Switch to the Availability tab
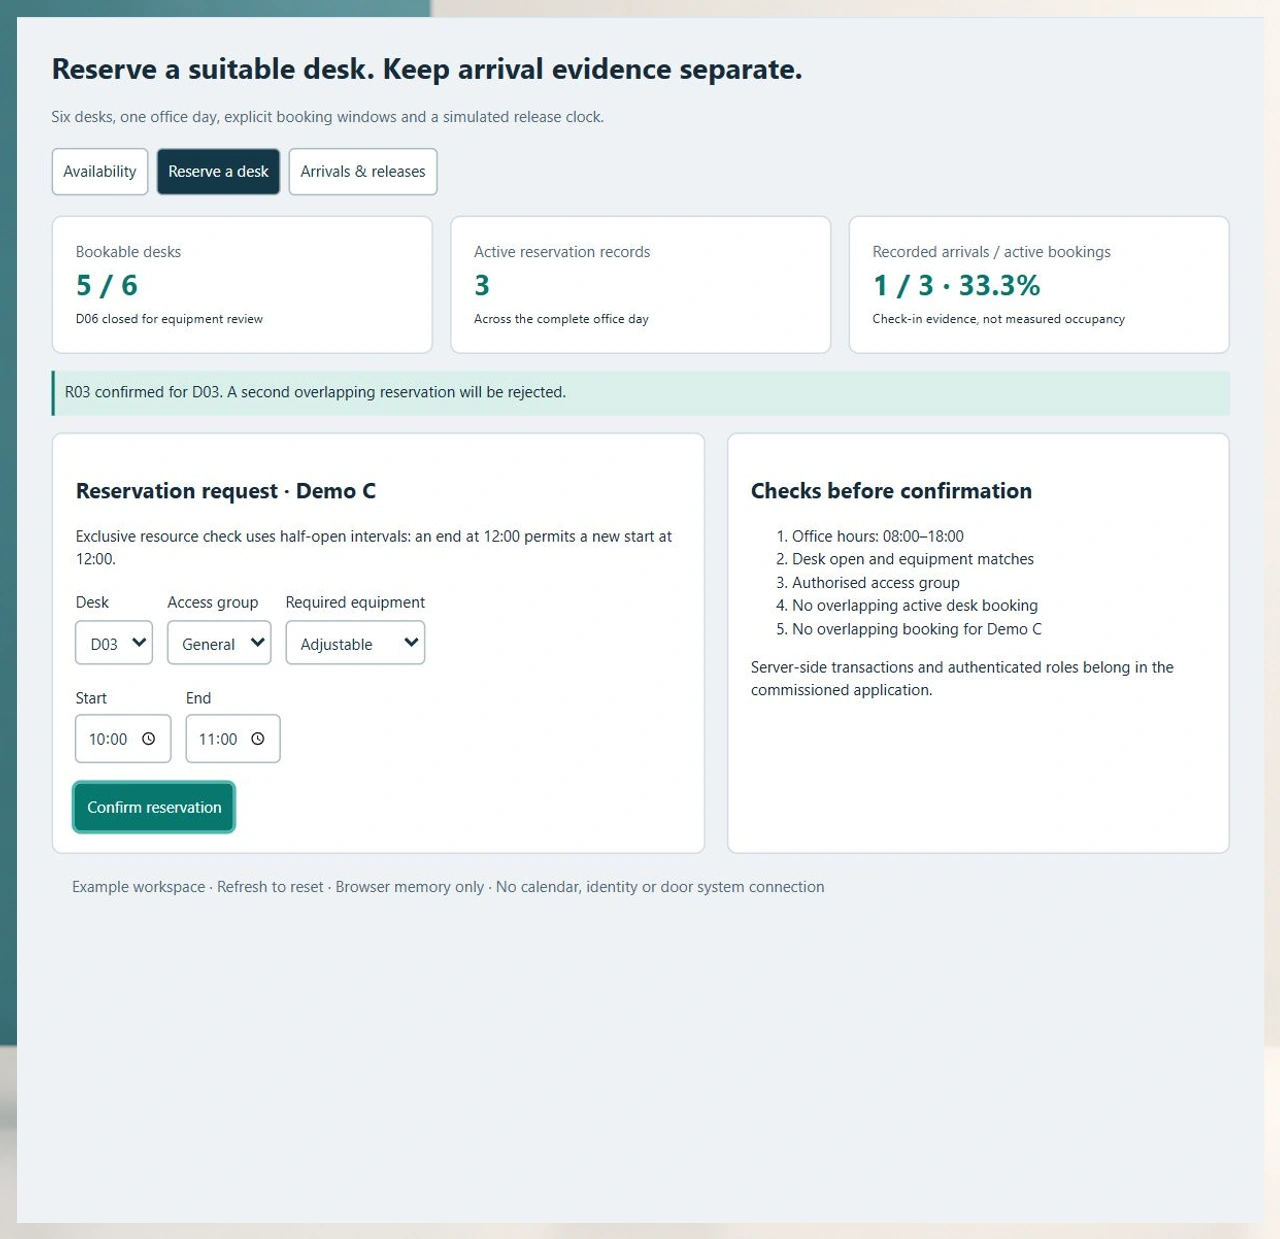The width and height of the screenshot is (1280, 1239). tap(100, 171)
